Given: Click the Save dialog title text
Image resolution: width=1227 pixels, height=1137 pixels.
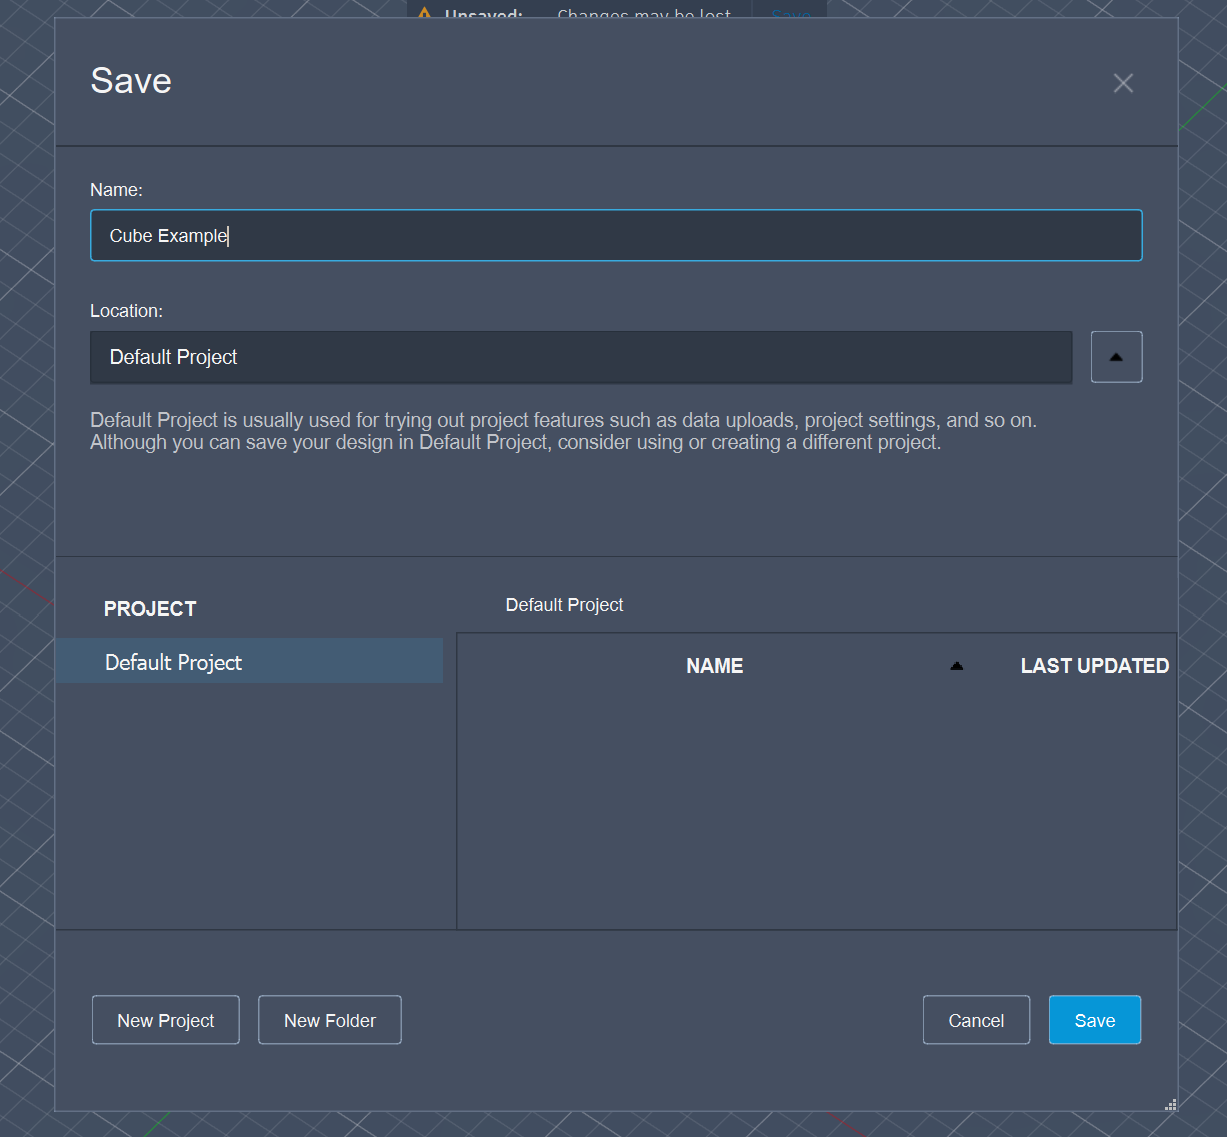Looking at the screenshot, I should pyautogui.click(x=131, y=81).
